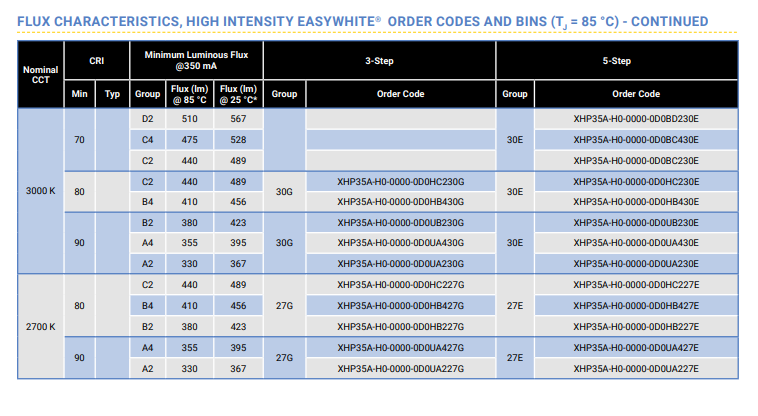This screenshot has height=416, width=758.
Task: Click the 30G group cell beside 0D0HC230G
Action: coord(284,192)
